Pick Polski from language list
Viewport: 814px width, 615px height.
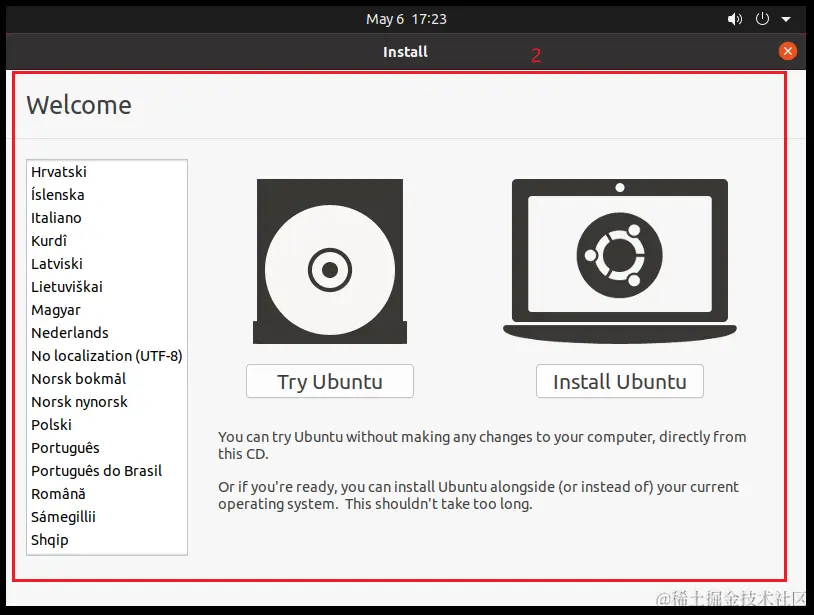tap(107, 425)
